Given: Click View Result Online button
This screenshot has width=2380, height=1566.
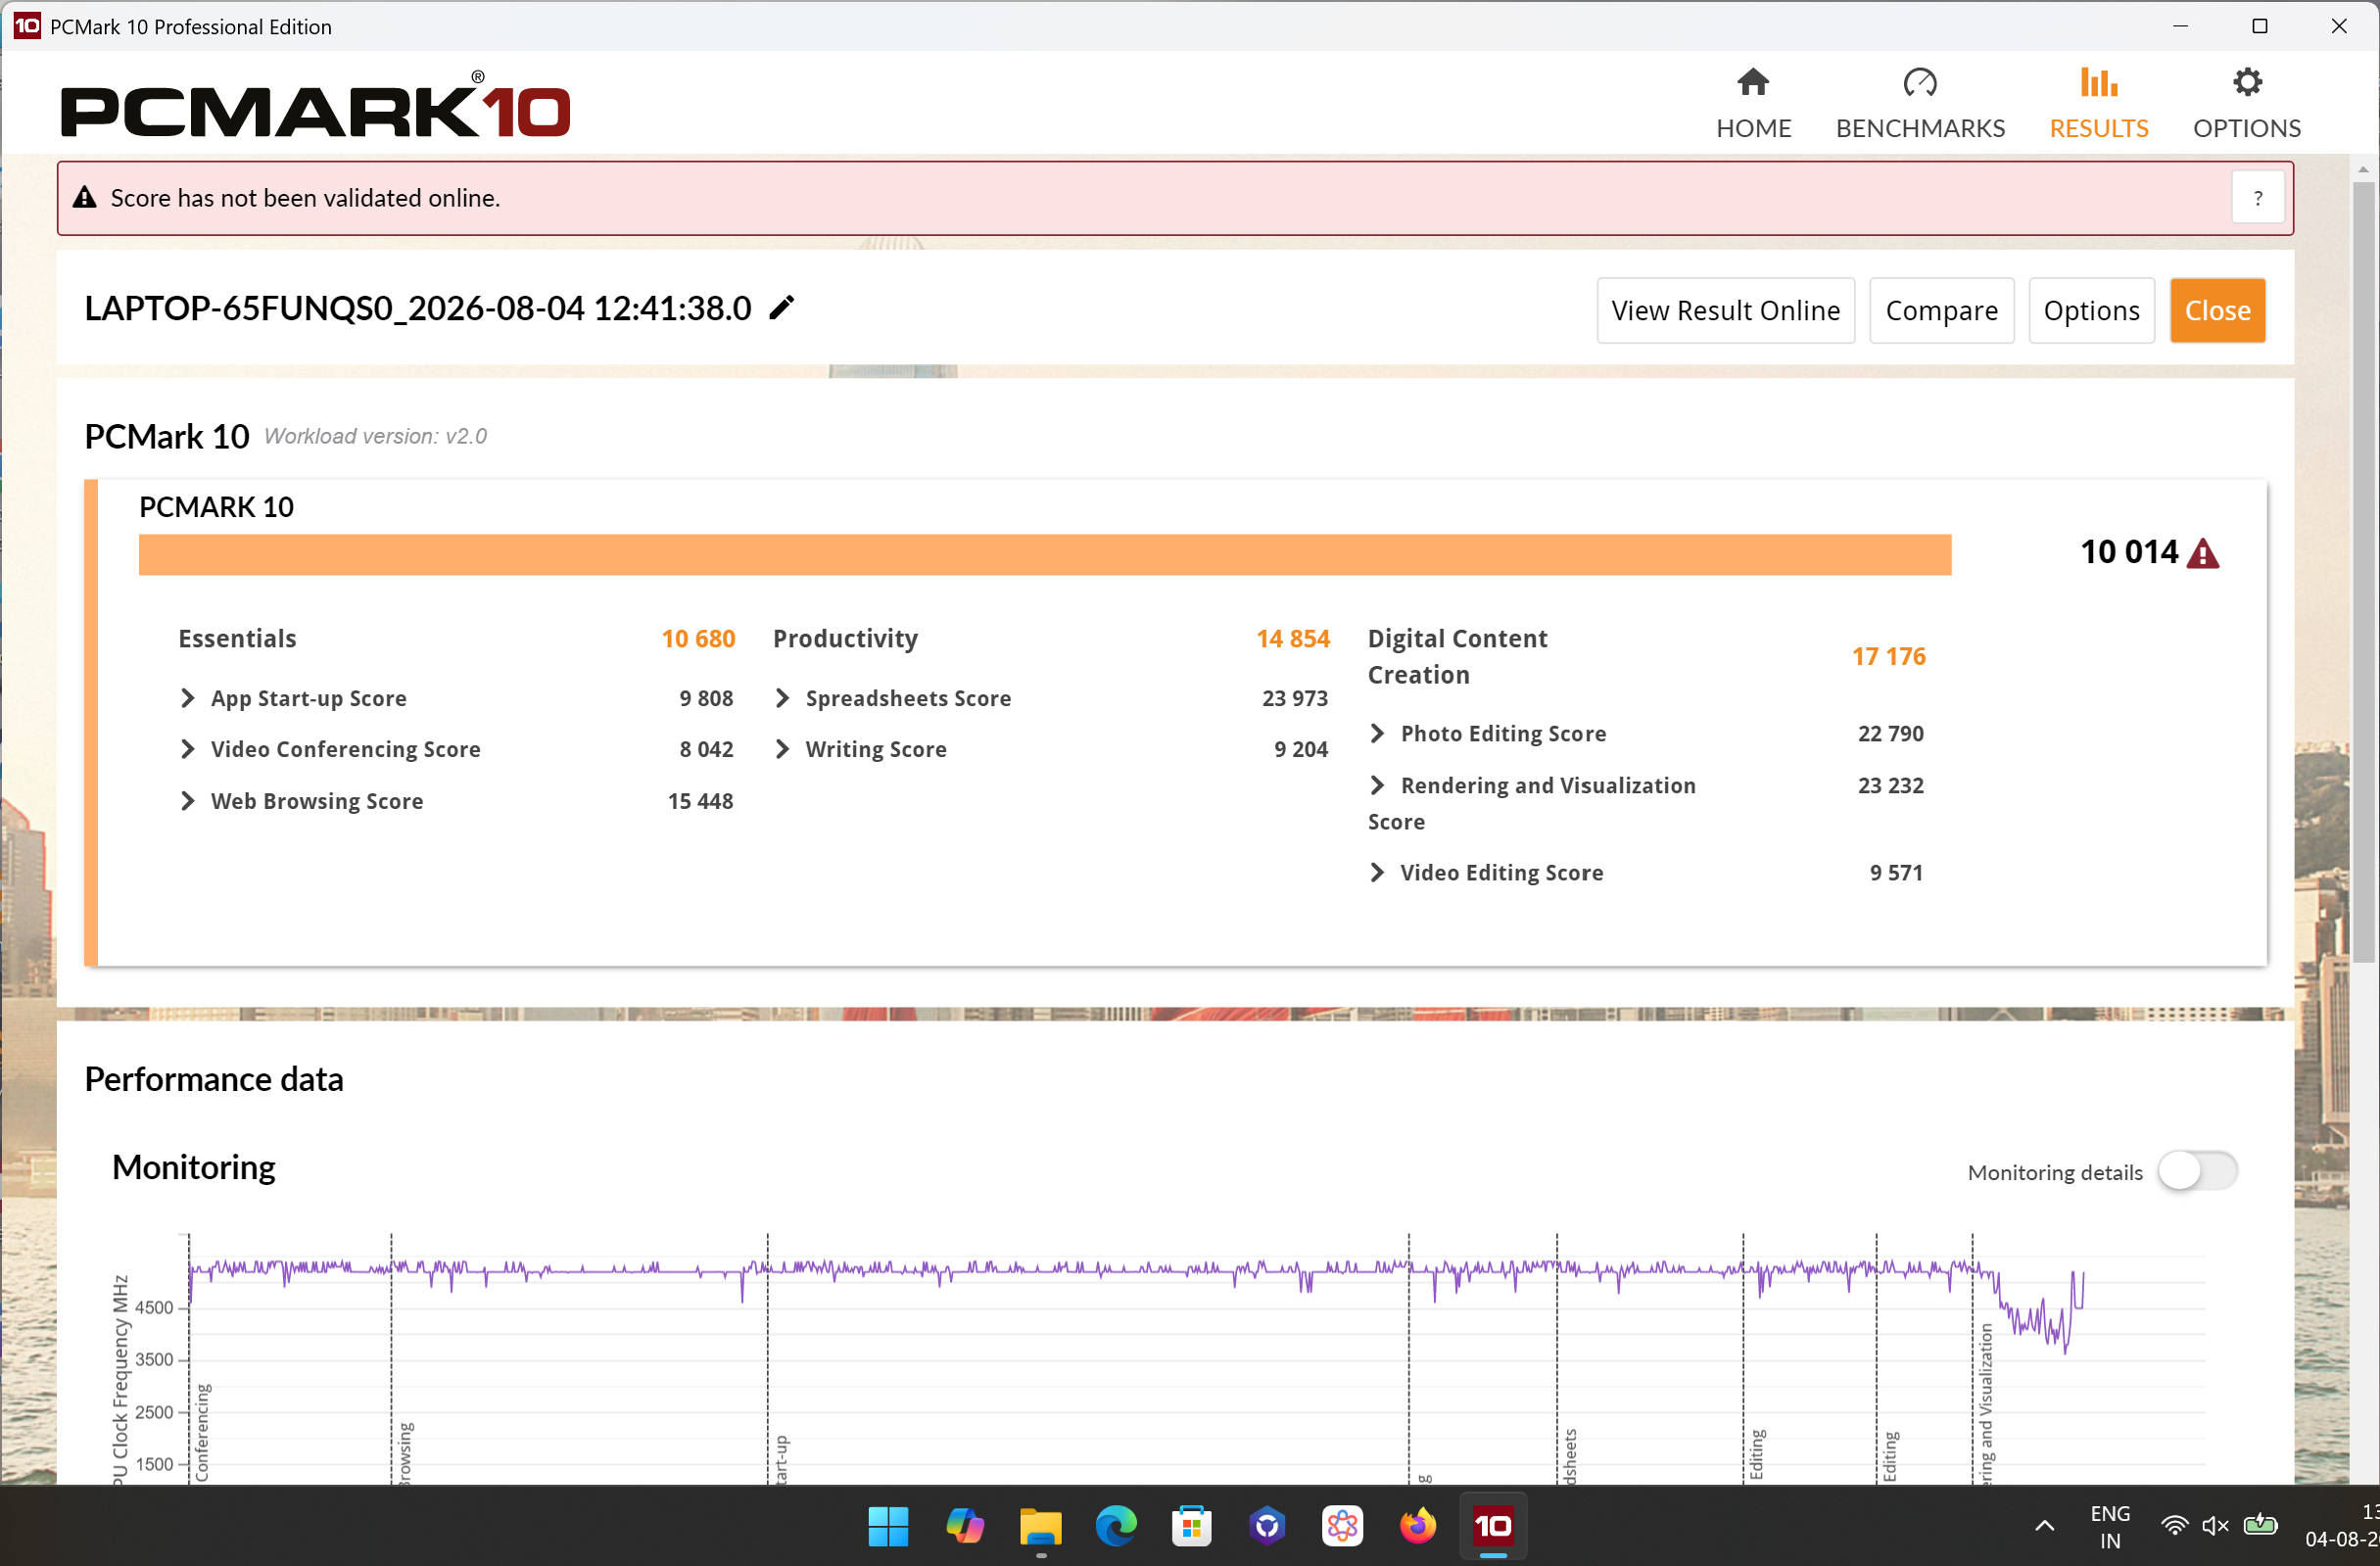Looking at the screenshot, I should pyautogui.click(x=1725, y=310).
